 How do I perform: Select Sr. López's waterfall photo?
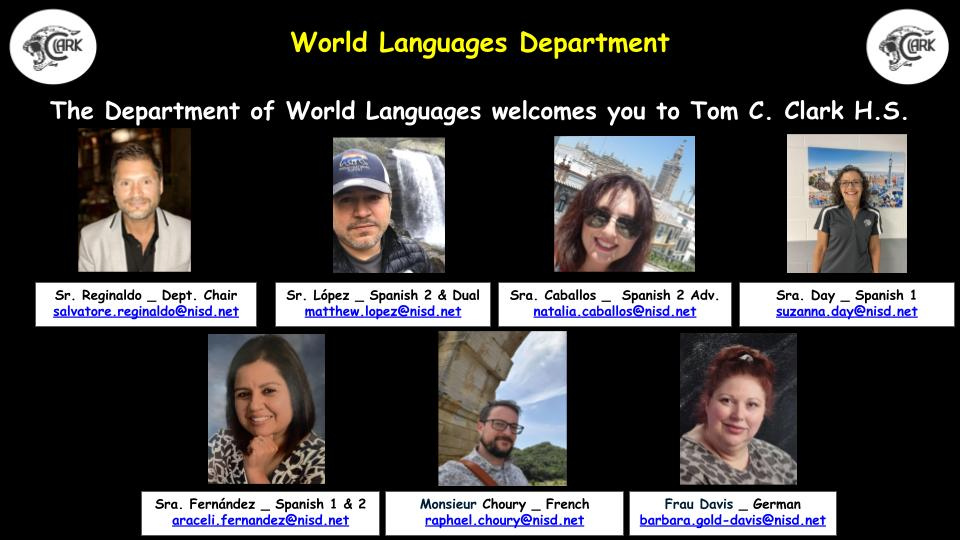pyautogui.click(x=389, y=205)
